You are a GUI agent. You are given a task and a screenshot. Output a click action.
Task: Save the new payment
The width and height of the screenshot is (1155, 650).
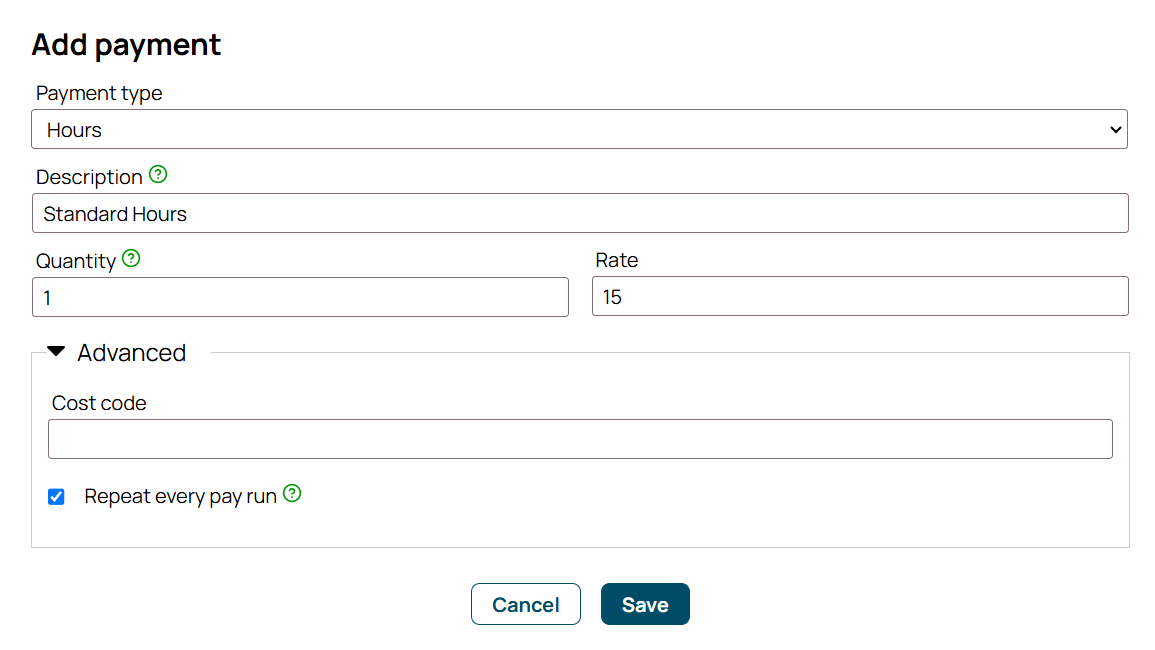645,604
